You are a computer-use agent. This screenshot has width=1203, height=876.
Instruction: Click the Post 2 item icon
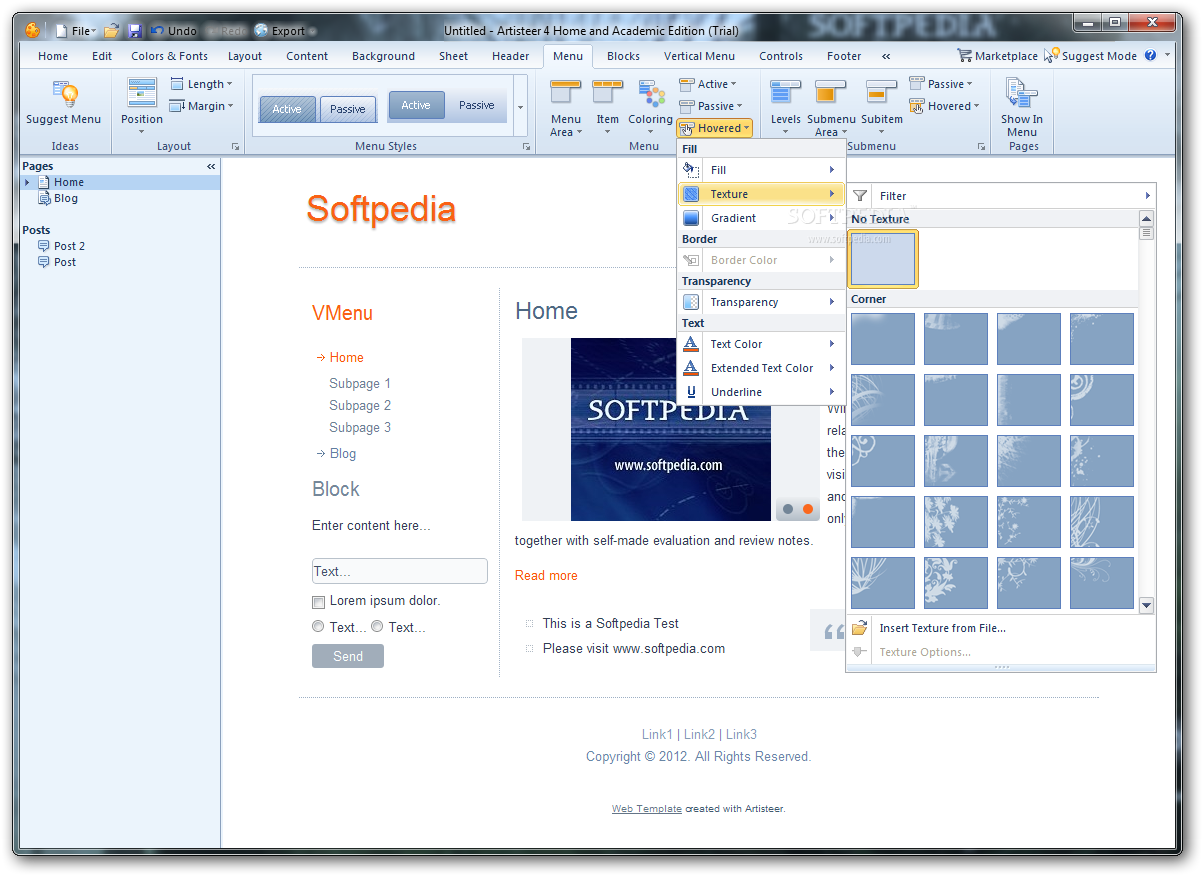point(44,246)
